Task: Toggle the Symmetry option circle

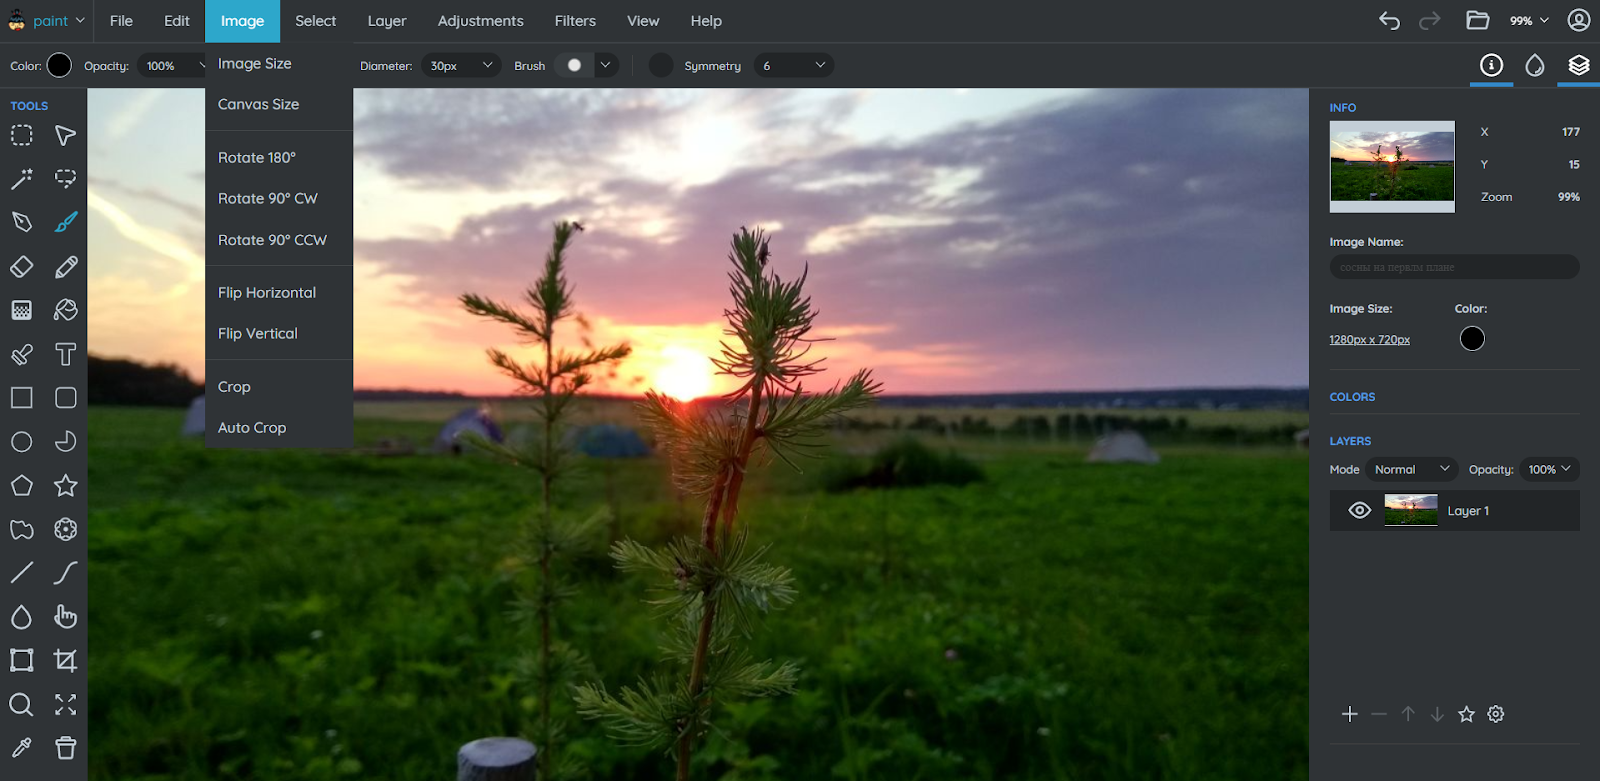Action: point(661,65)
